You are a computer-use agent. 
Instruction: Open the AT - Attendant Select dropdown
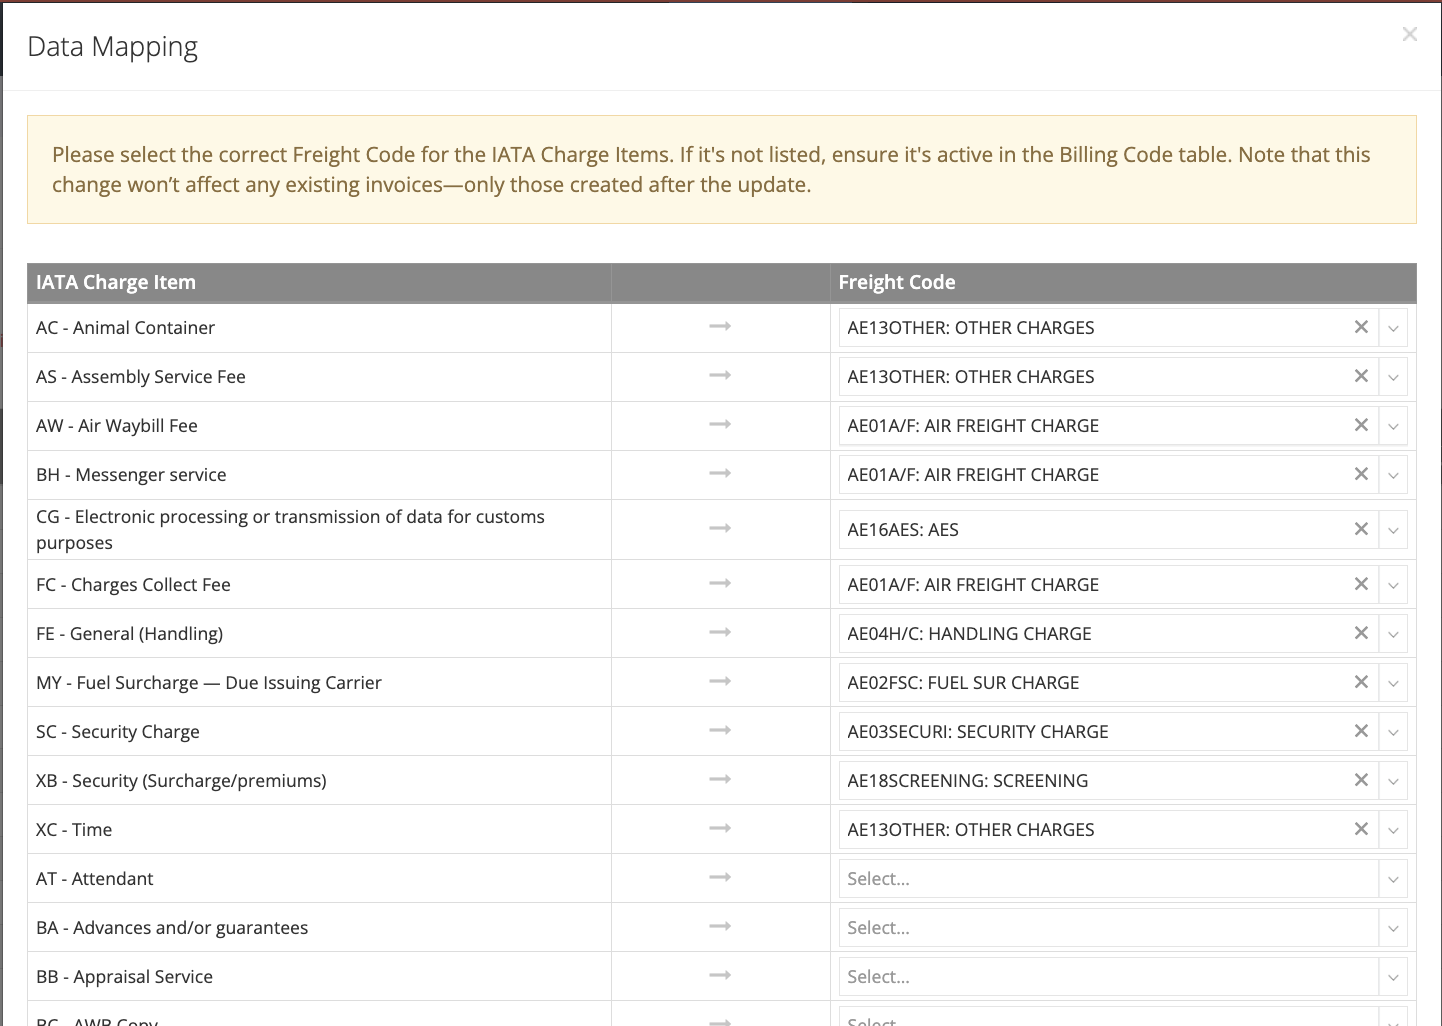tap(1108, 879)
